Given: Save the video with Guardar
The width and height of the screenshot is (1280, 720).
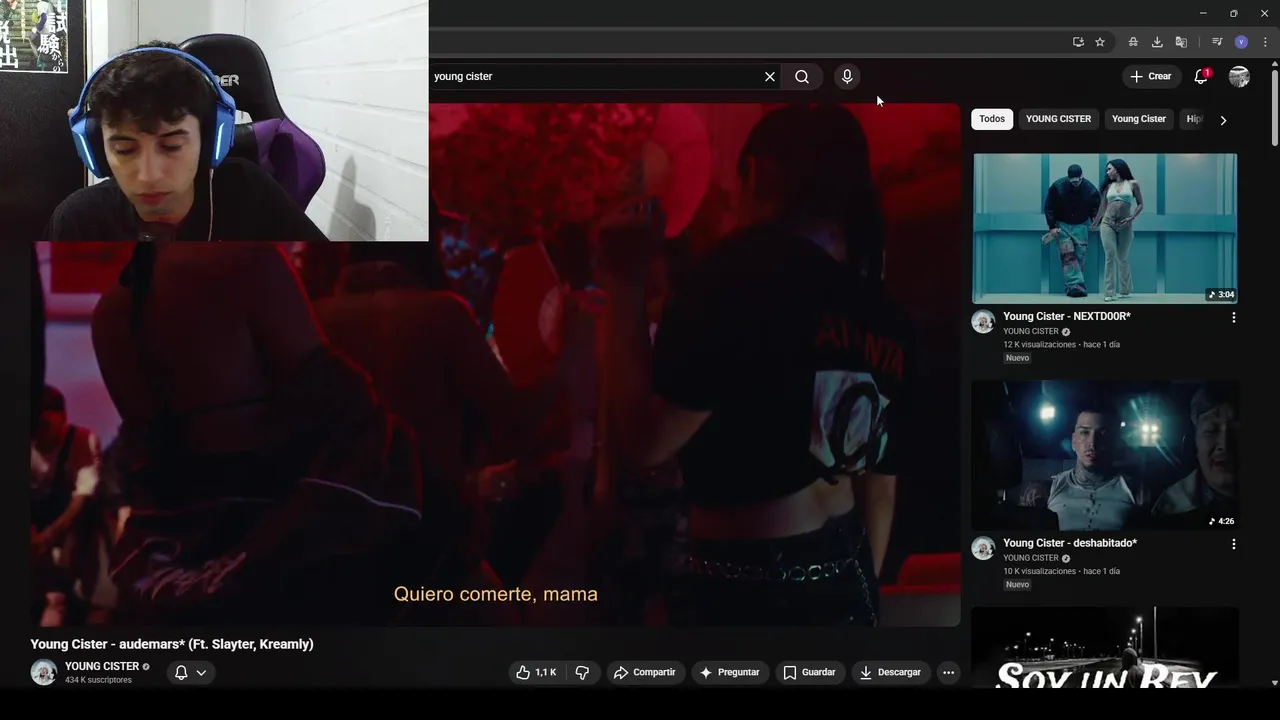Looking at the screenshot, I should (809, 672).
